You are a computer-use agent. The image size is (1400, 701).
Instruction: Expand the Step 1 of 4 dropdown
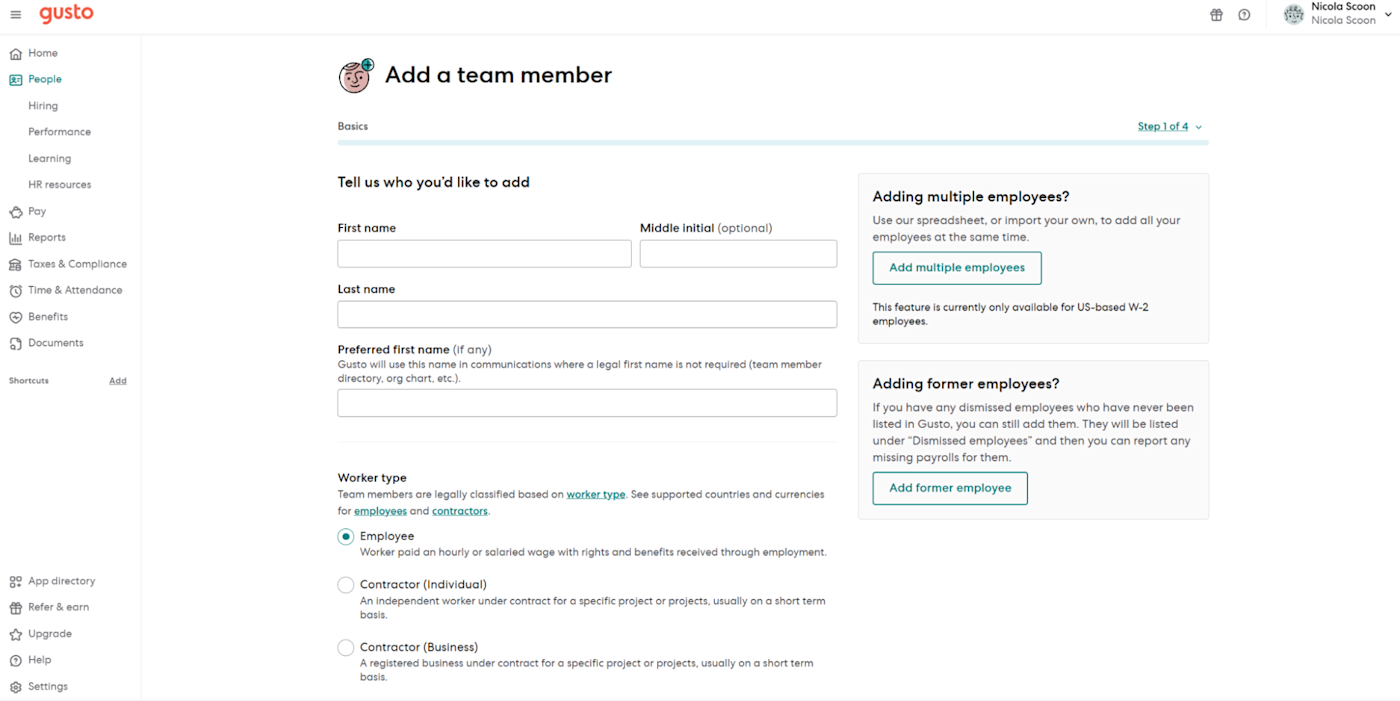1169,127
